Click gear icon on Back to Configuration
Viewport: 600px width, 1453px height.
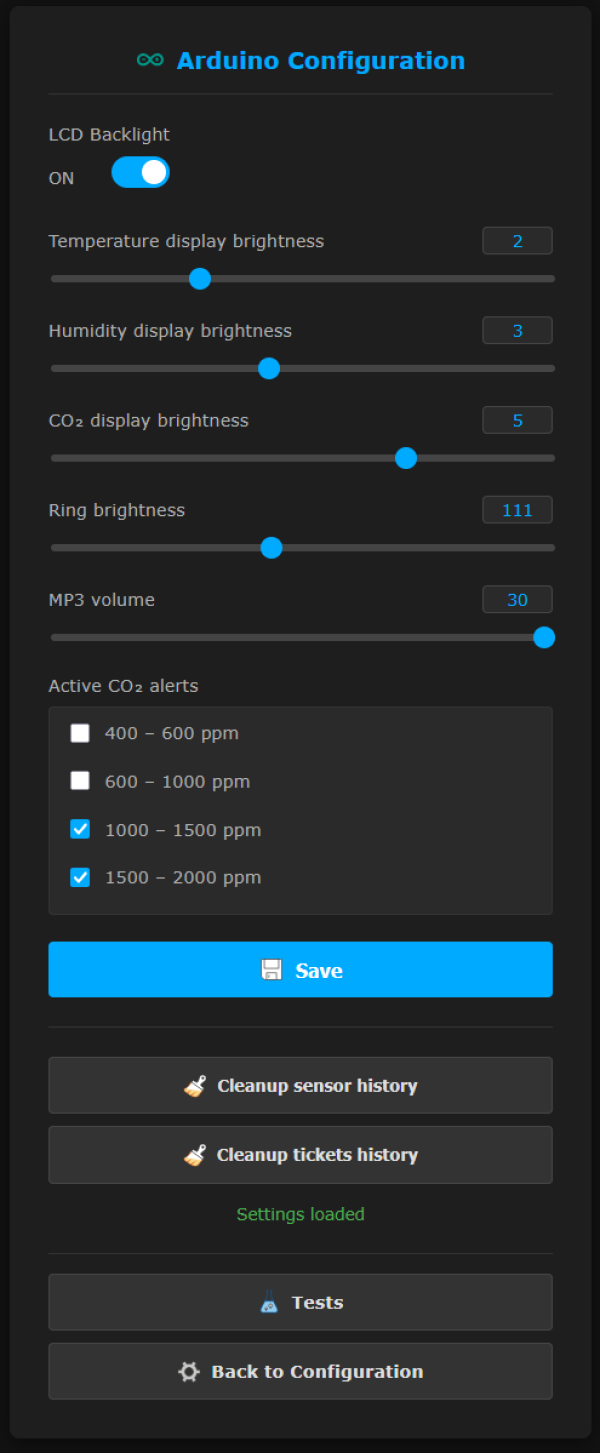pyautogui.click(x=189, y=1372)
